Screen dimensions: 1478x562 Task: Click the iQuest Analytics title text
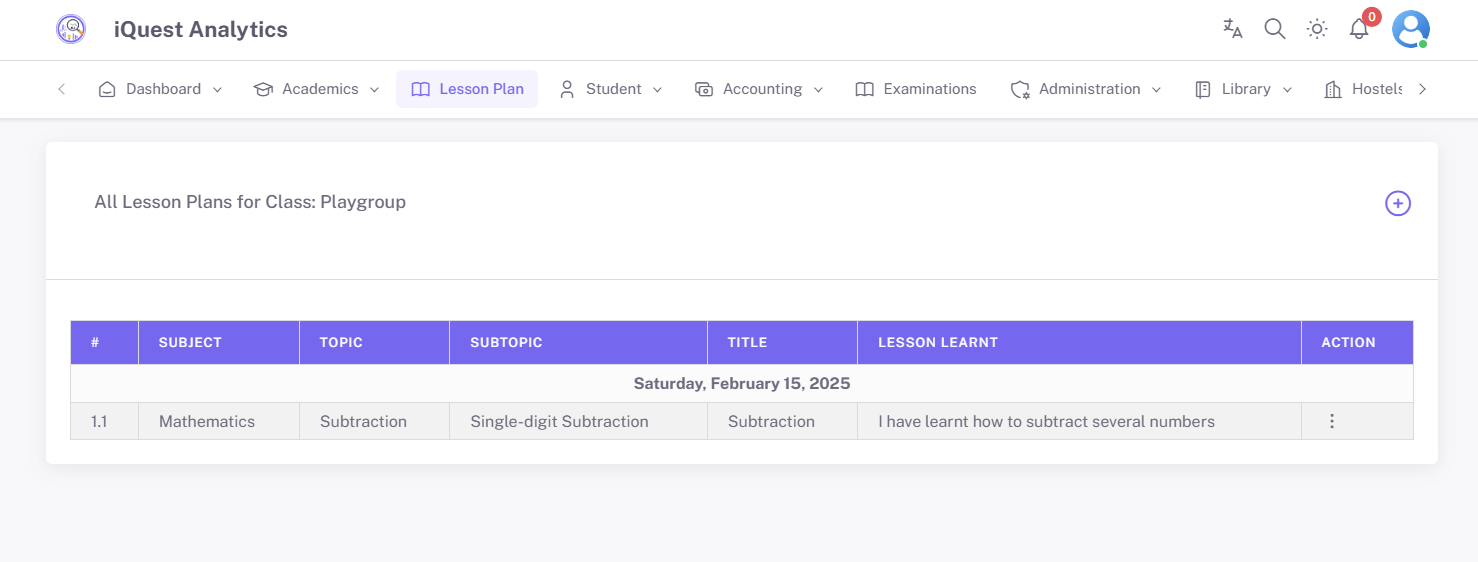[x=200, y=30]
